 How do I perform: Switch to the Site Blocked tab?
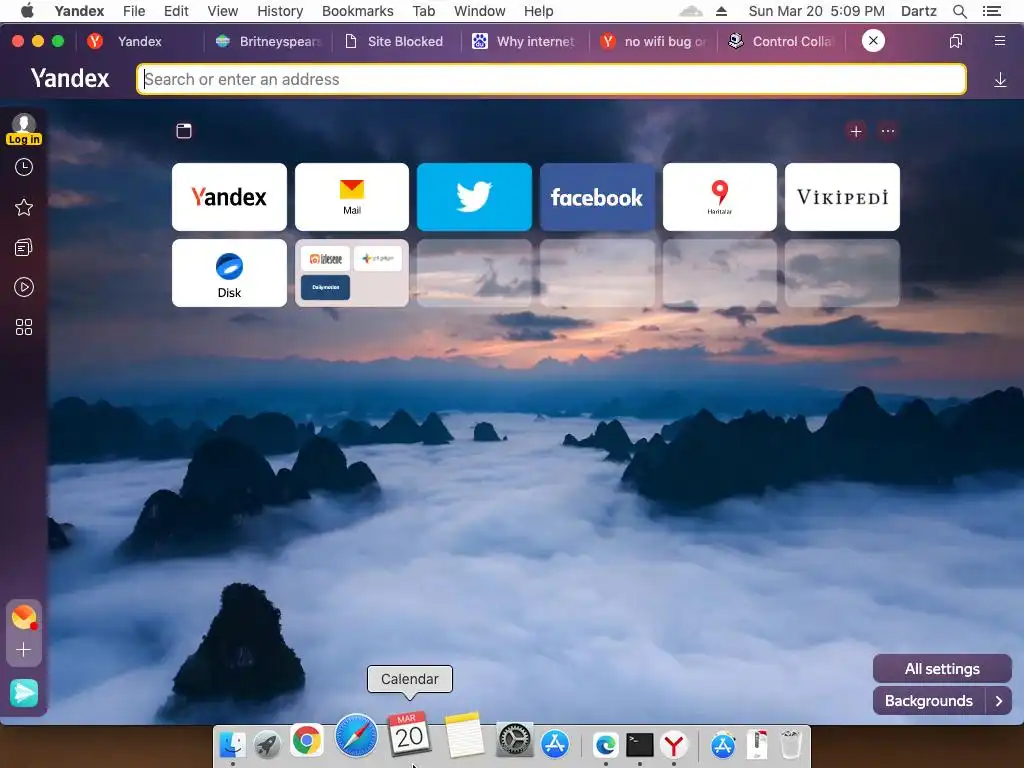[x=396, y=41]
